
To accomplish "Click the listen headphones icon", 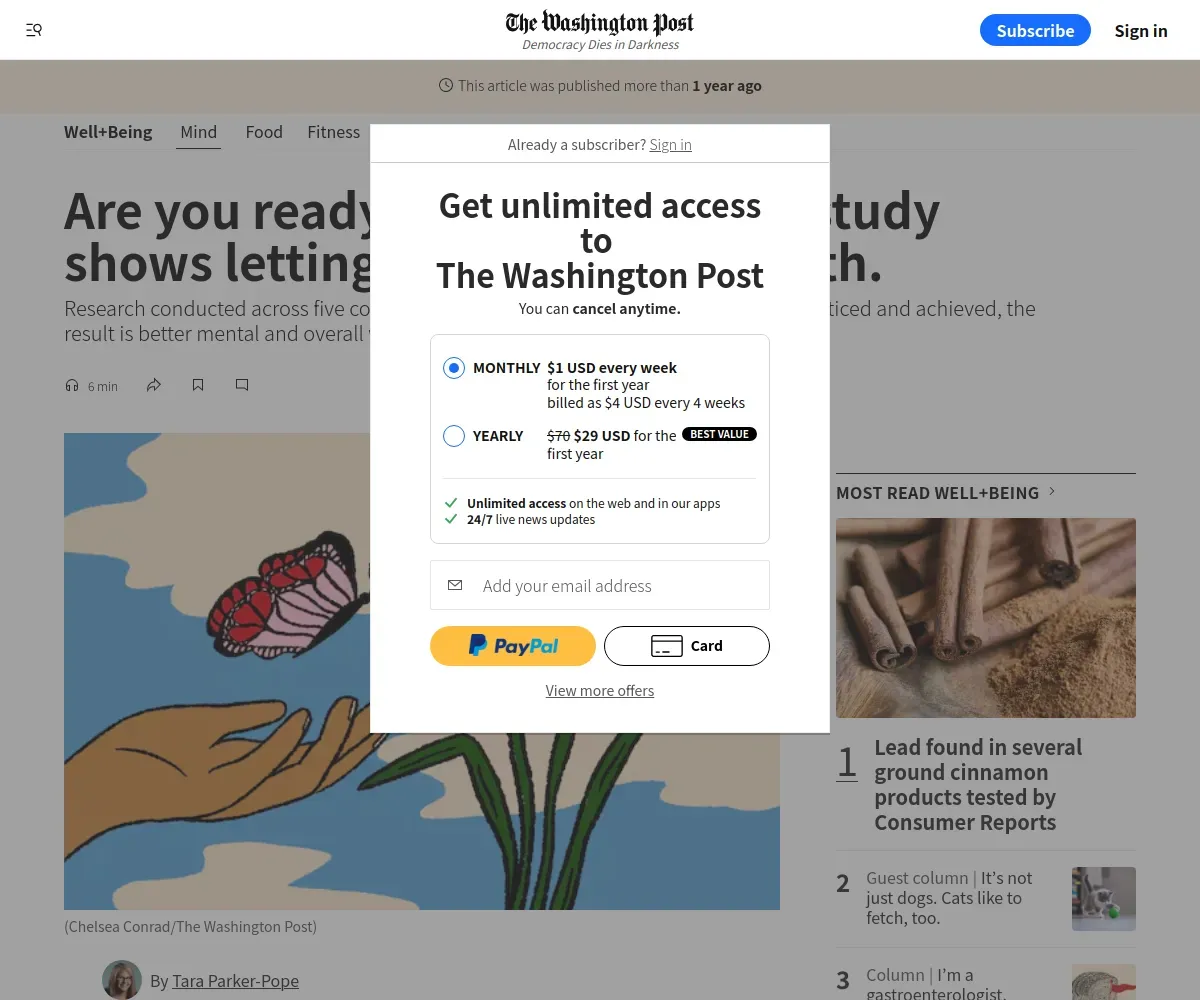I will point(71,385).
